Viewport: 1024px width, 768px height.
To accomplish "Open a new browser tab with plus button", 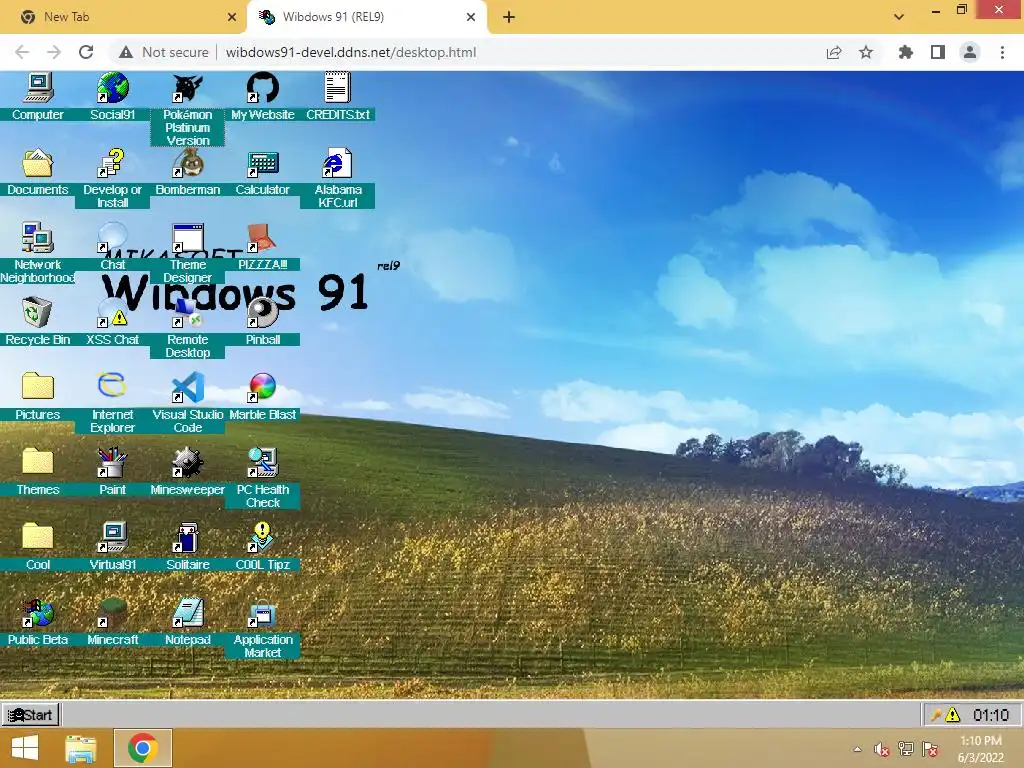I will coord(509,17).
